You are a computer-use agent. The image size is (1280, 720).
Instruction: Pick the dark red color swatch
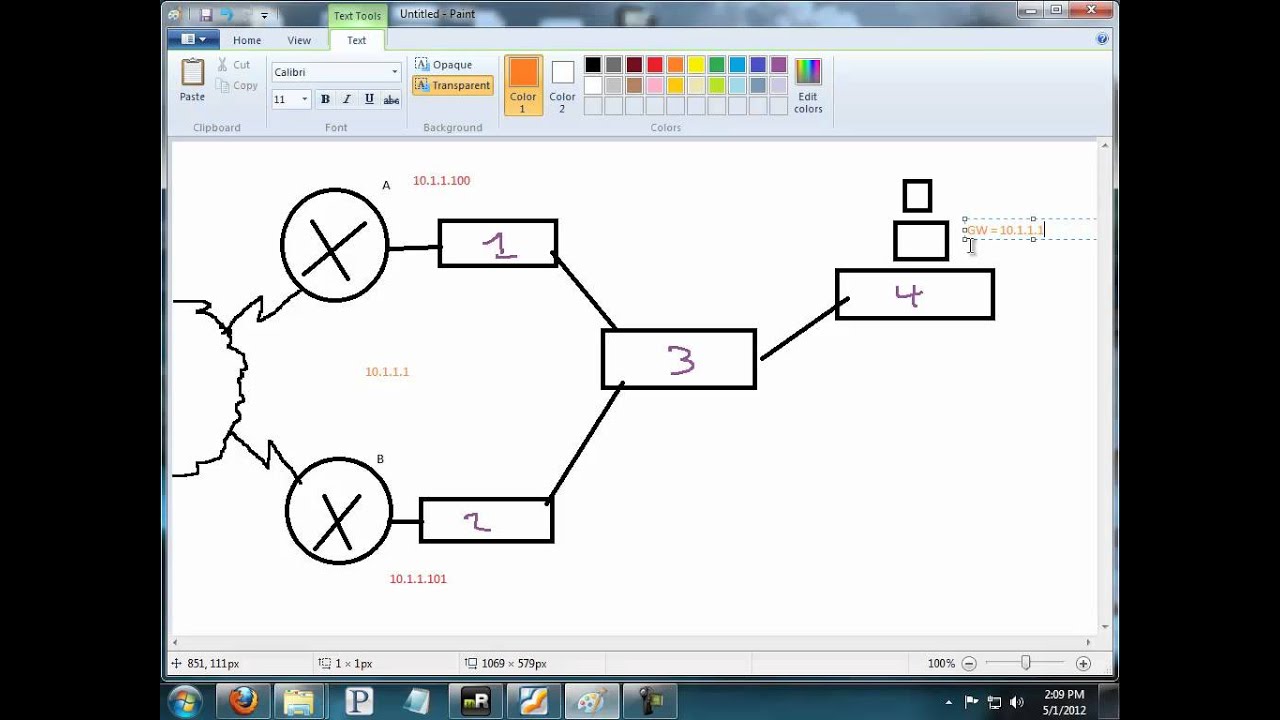(x=634, y=65)
